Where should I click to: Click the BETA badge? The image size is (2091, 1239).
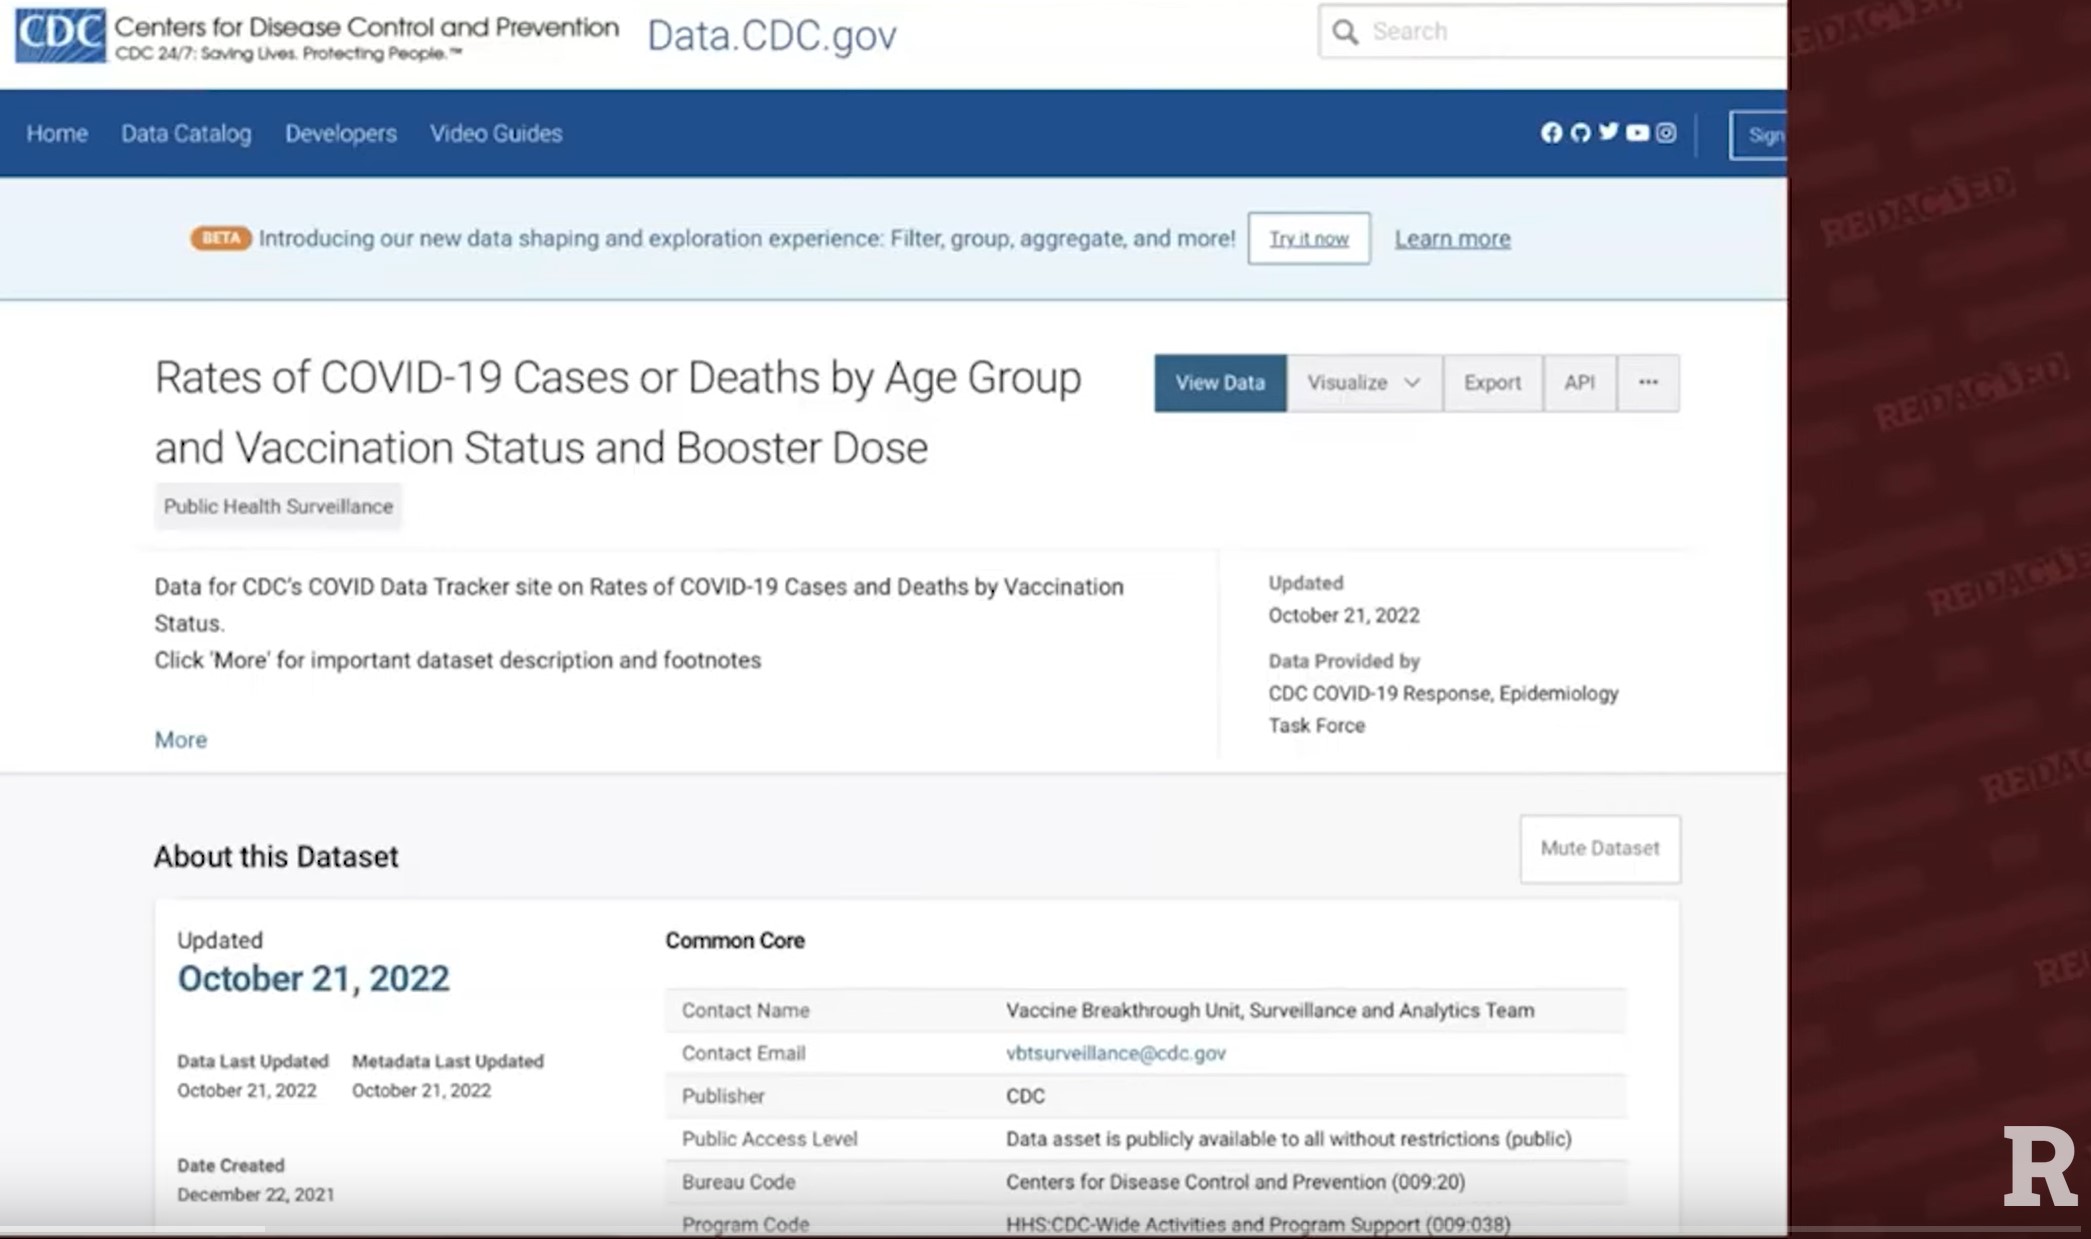(220, 238)
